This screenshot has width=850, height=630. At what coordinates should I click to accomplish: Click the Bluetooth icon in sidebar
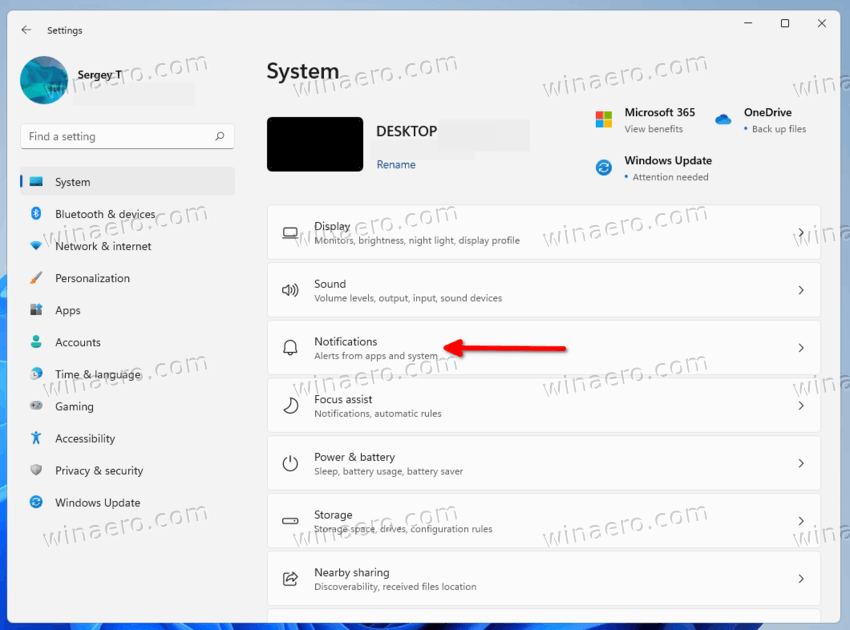[x=36, y=214]
